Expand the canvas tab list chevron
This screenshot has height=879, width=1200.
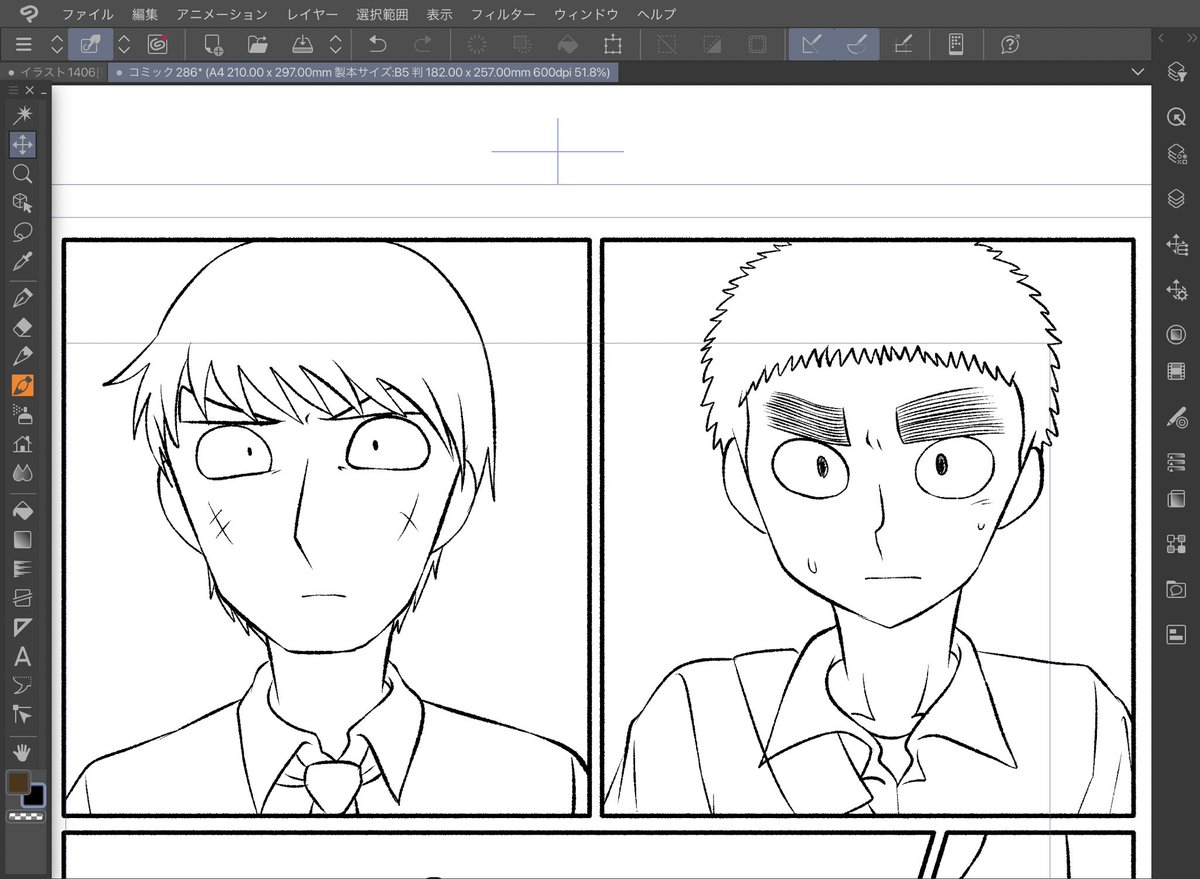1136,72
